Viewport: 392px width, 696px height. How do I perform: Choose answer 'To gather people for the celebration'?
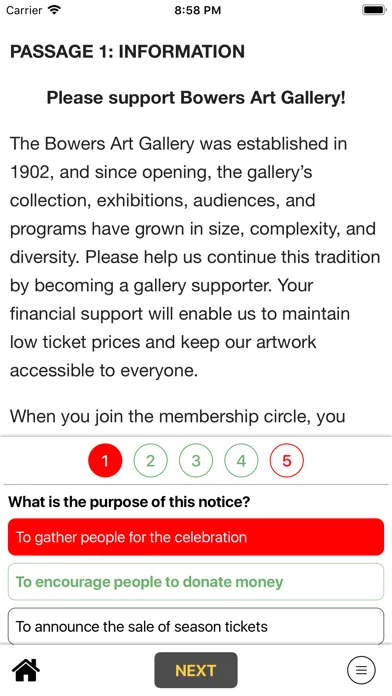(x=196, y=537)
